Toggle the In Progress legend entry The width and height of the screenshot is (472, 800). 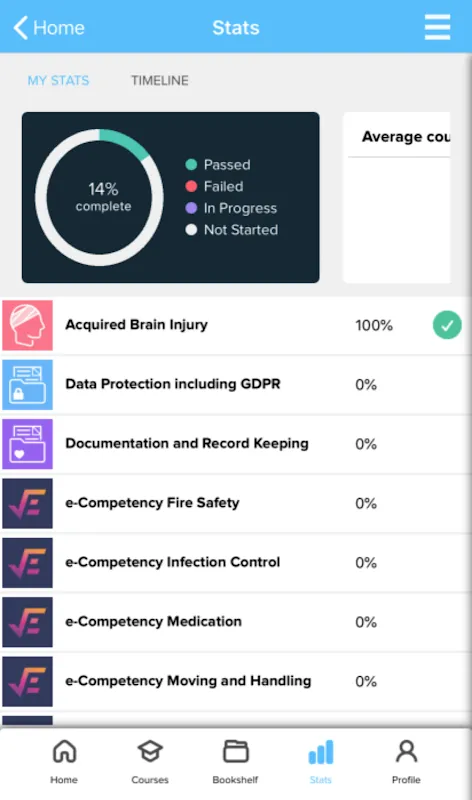point(231,208)
